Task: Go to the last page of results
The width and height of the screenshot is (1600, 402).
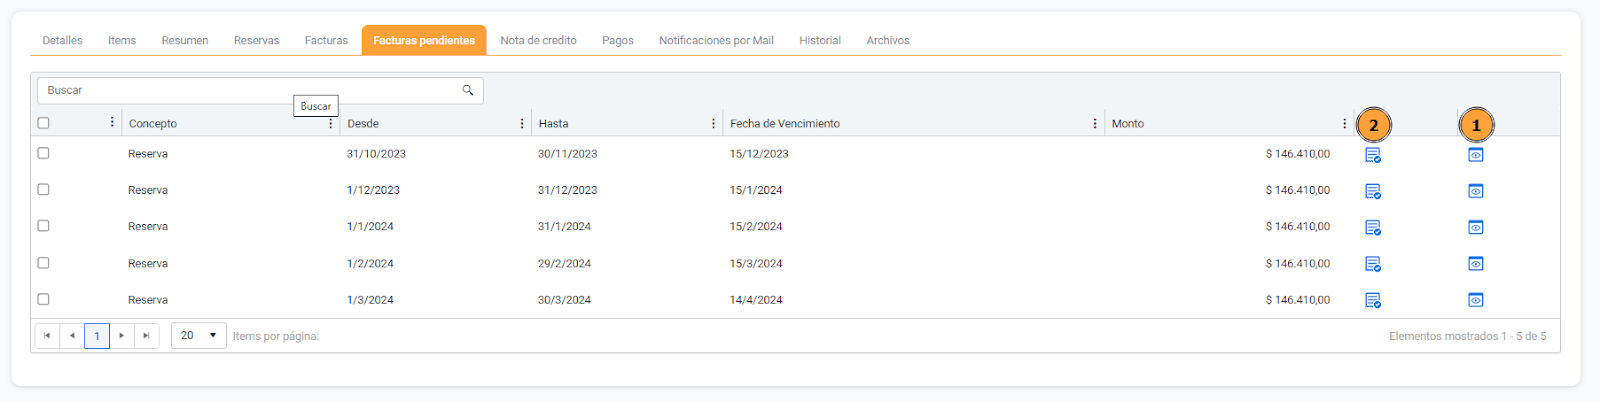Action: (146, 336)
